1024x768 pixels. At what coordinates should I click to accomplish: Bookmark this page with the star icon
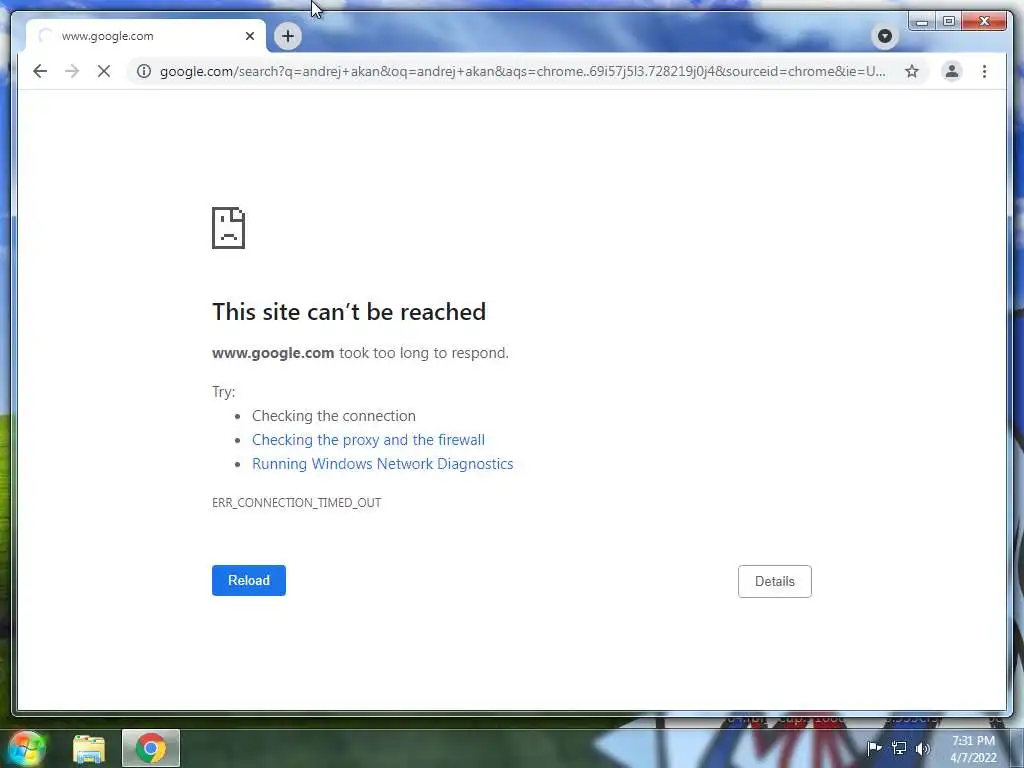[x=912, y=71]
